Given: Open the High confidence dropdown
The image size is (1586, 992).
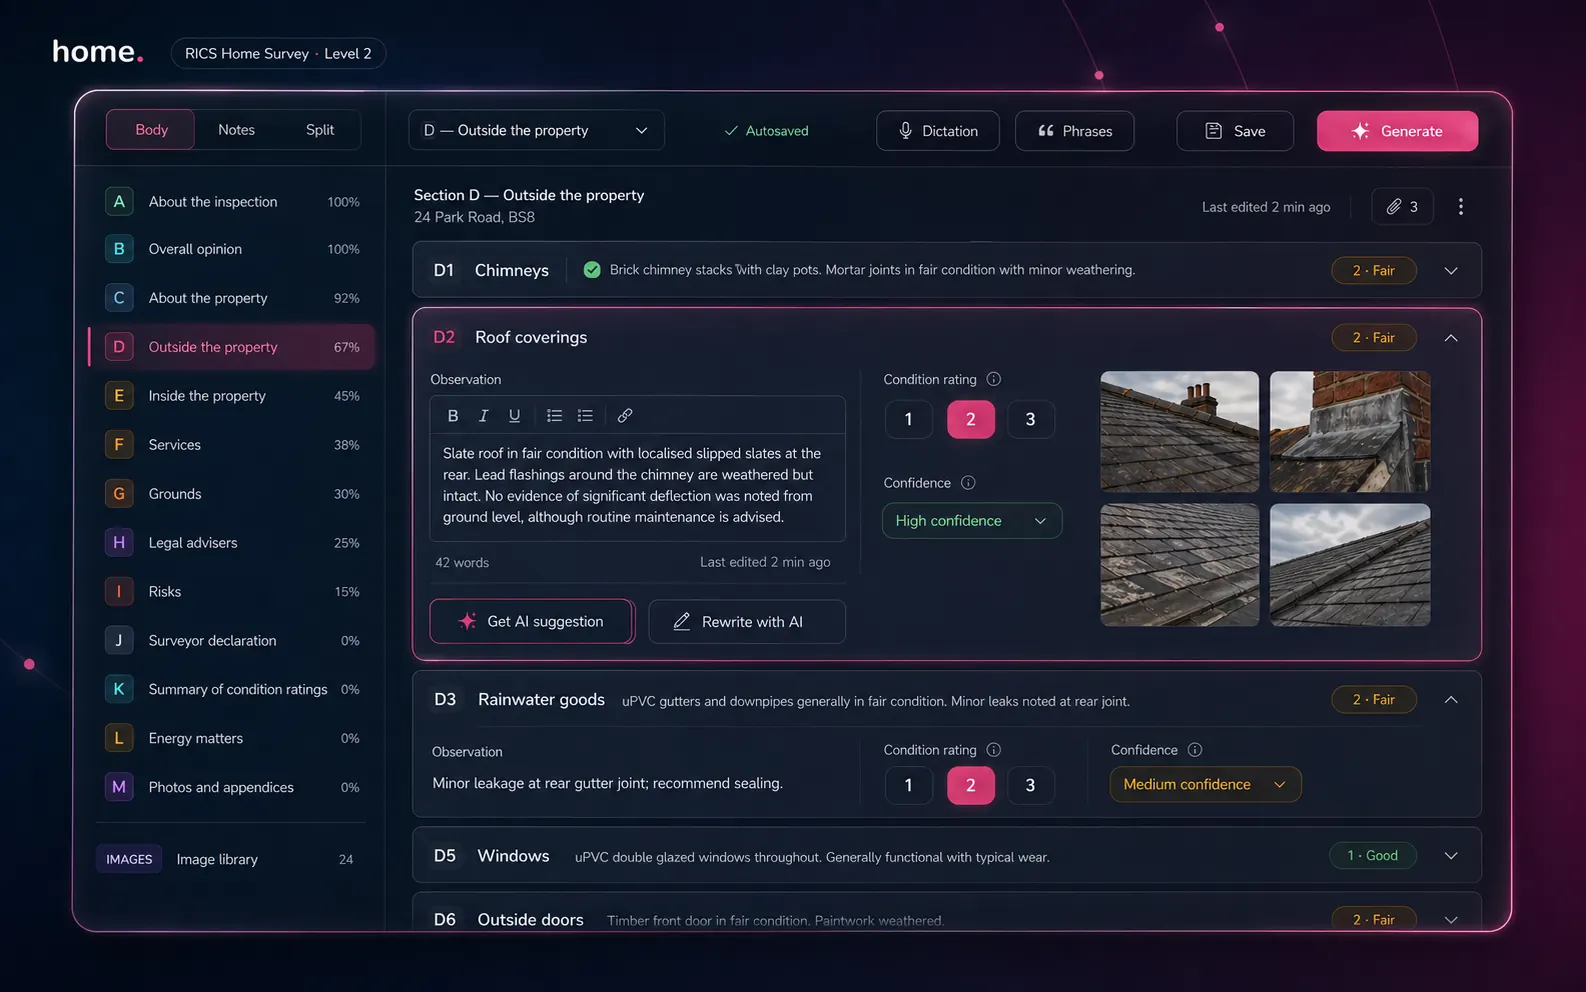Looking at the screenshot, I should pos(971,521).
